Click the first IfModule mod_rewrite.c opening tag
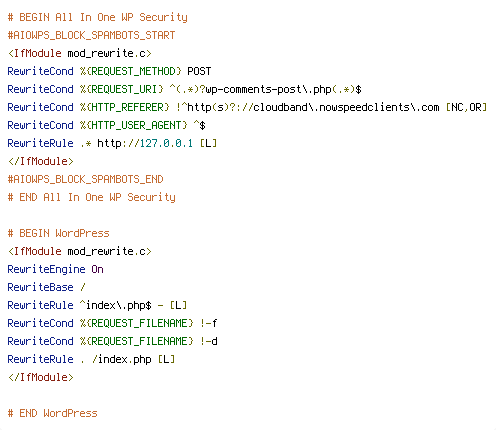 [79, 53]
